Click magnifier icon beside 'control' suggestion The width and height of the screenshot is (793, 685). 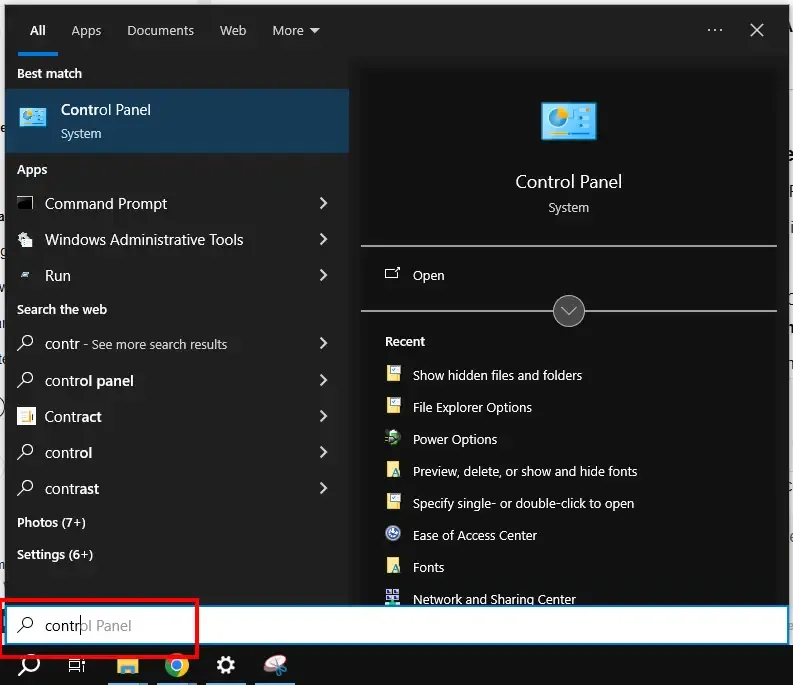(x=25, y=452)
